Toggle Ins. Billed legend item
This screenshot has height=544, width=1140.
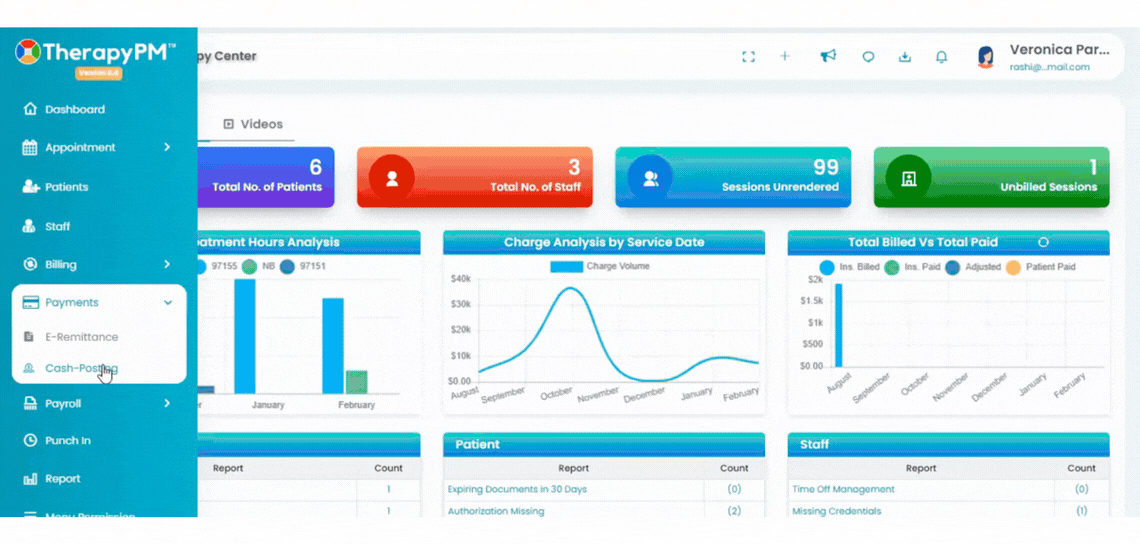tap(849, 267)
